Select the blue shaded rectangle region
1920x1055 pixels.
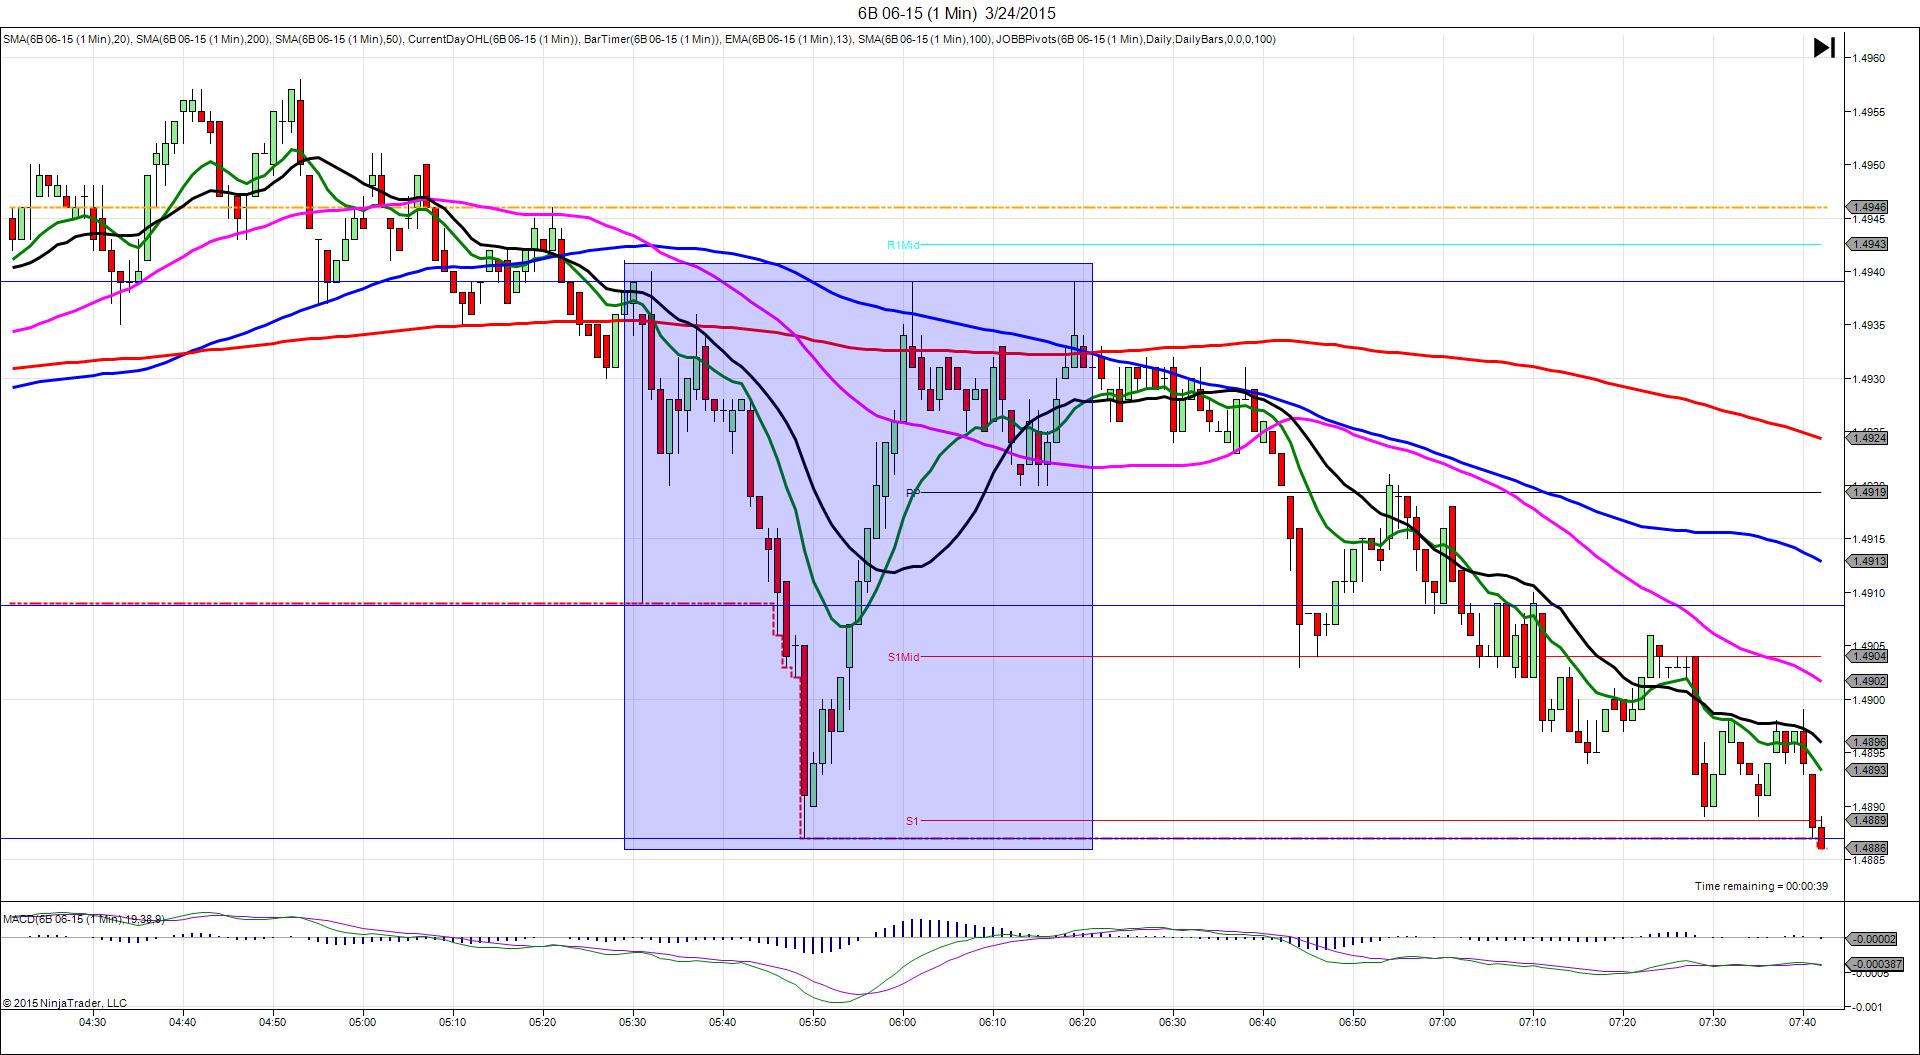tap(858, 556)
